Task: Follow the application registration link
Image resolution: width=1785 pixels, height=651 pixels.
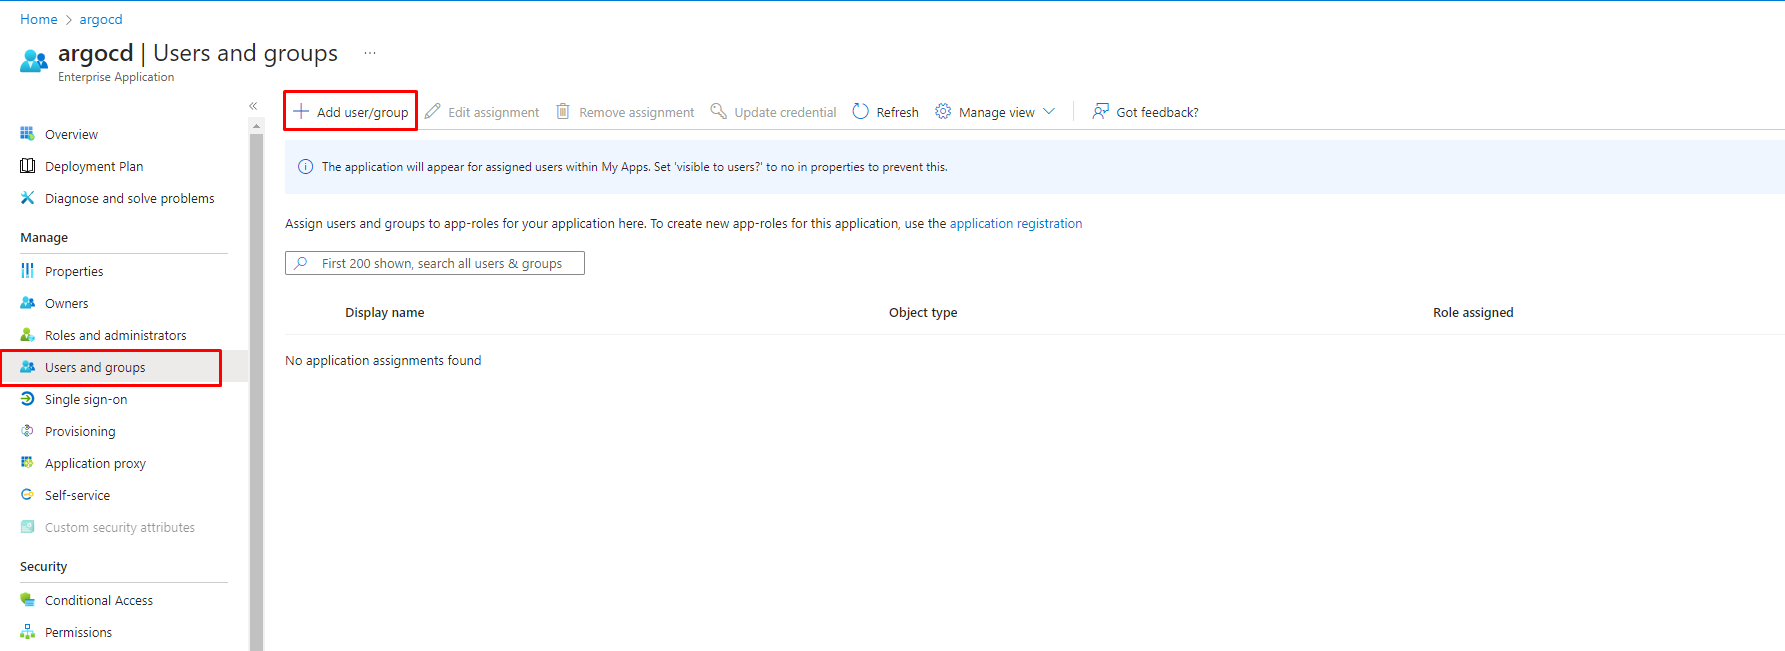Action: (1016, 223)
